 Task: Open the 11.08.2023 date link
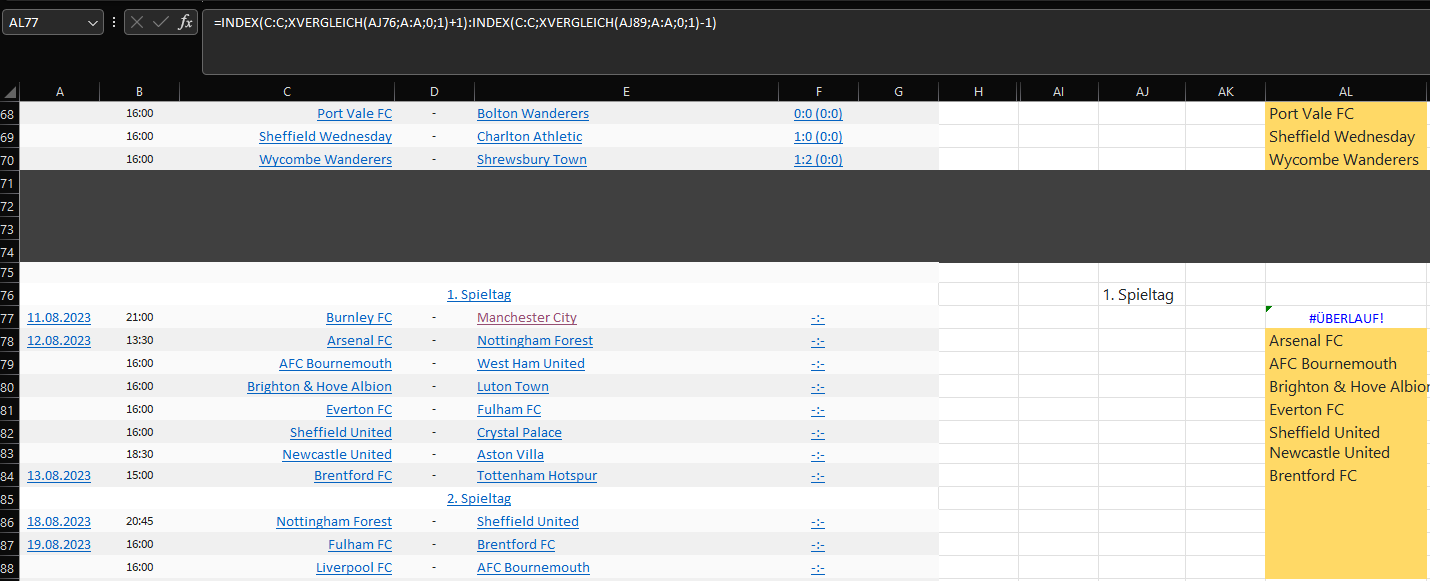(x=59, y=318)
